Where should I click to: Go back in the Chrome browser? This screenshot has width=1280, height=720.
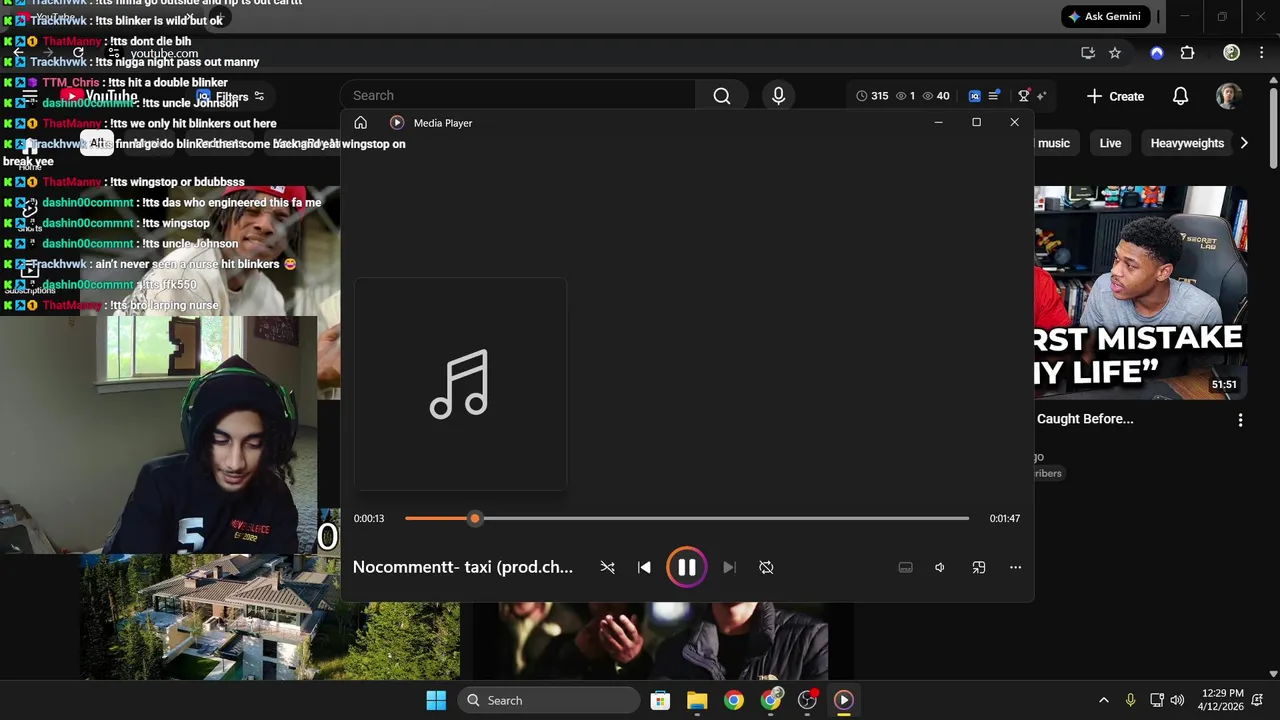point(18,53)
